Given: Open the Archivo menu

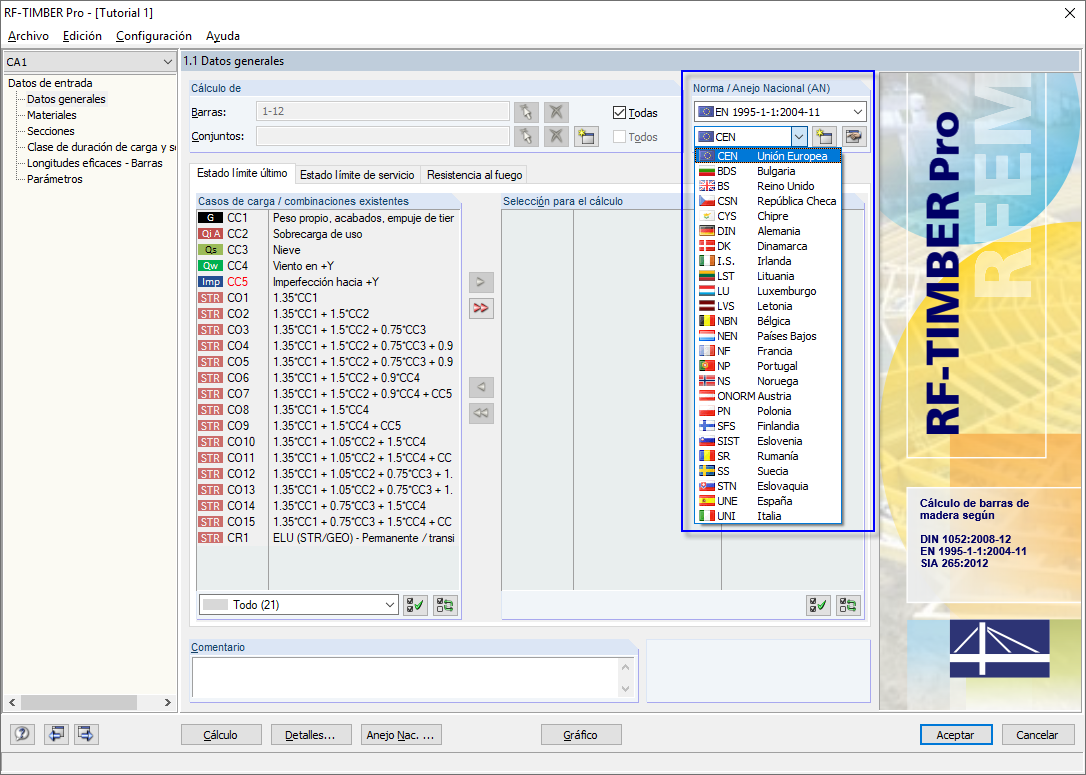Looking at the screenshot, I should click(x=28, y=36).
